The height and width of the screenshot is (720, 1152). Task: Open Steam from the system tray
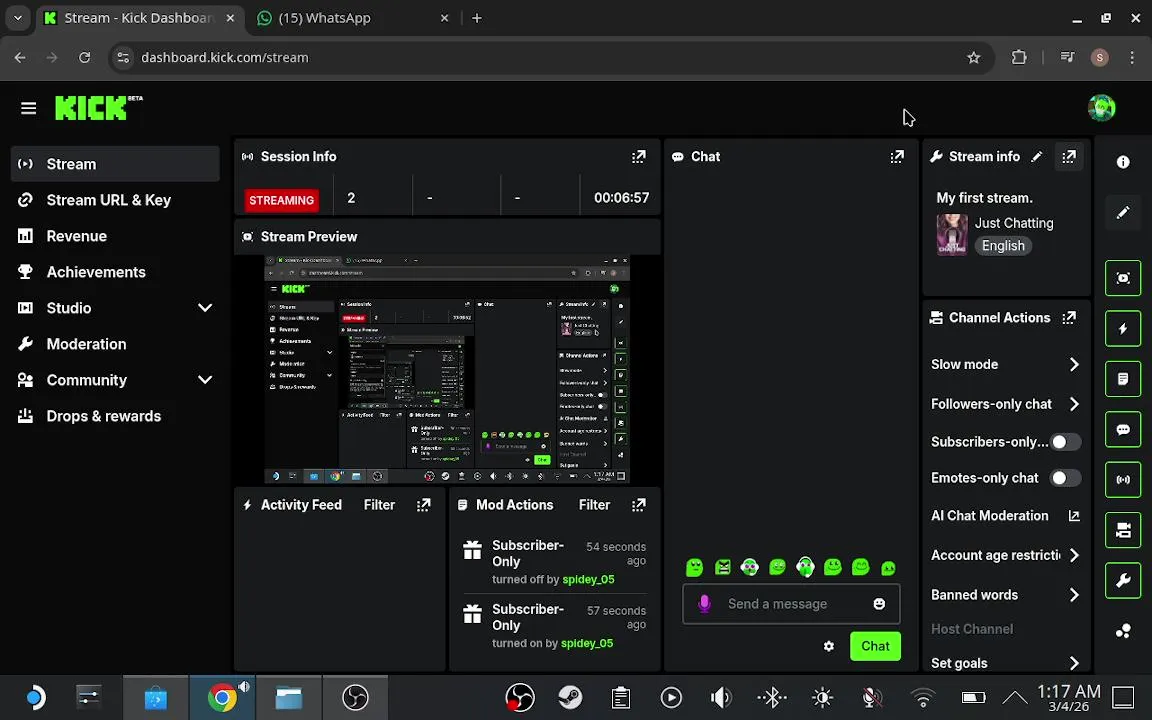click(569, 697)
